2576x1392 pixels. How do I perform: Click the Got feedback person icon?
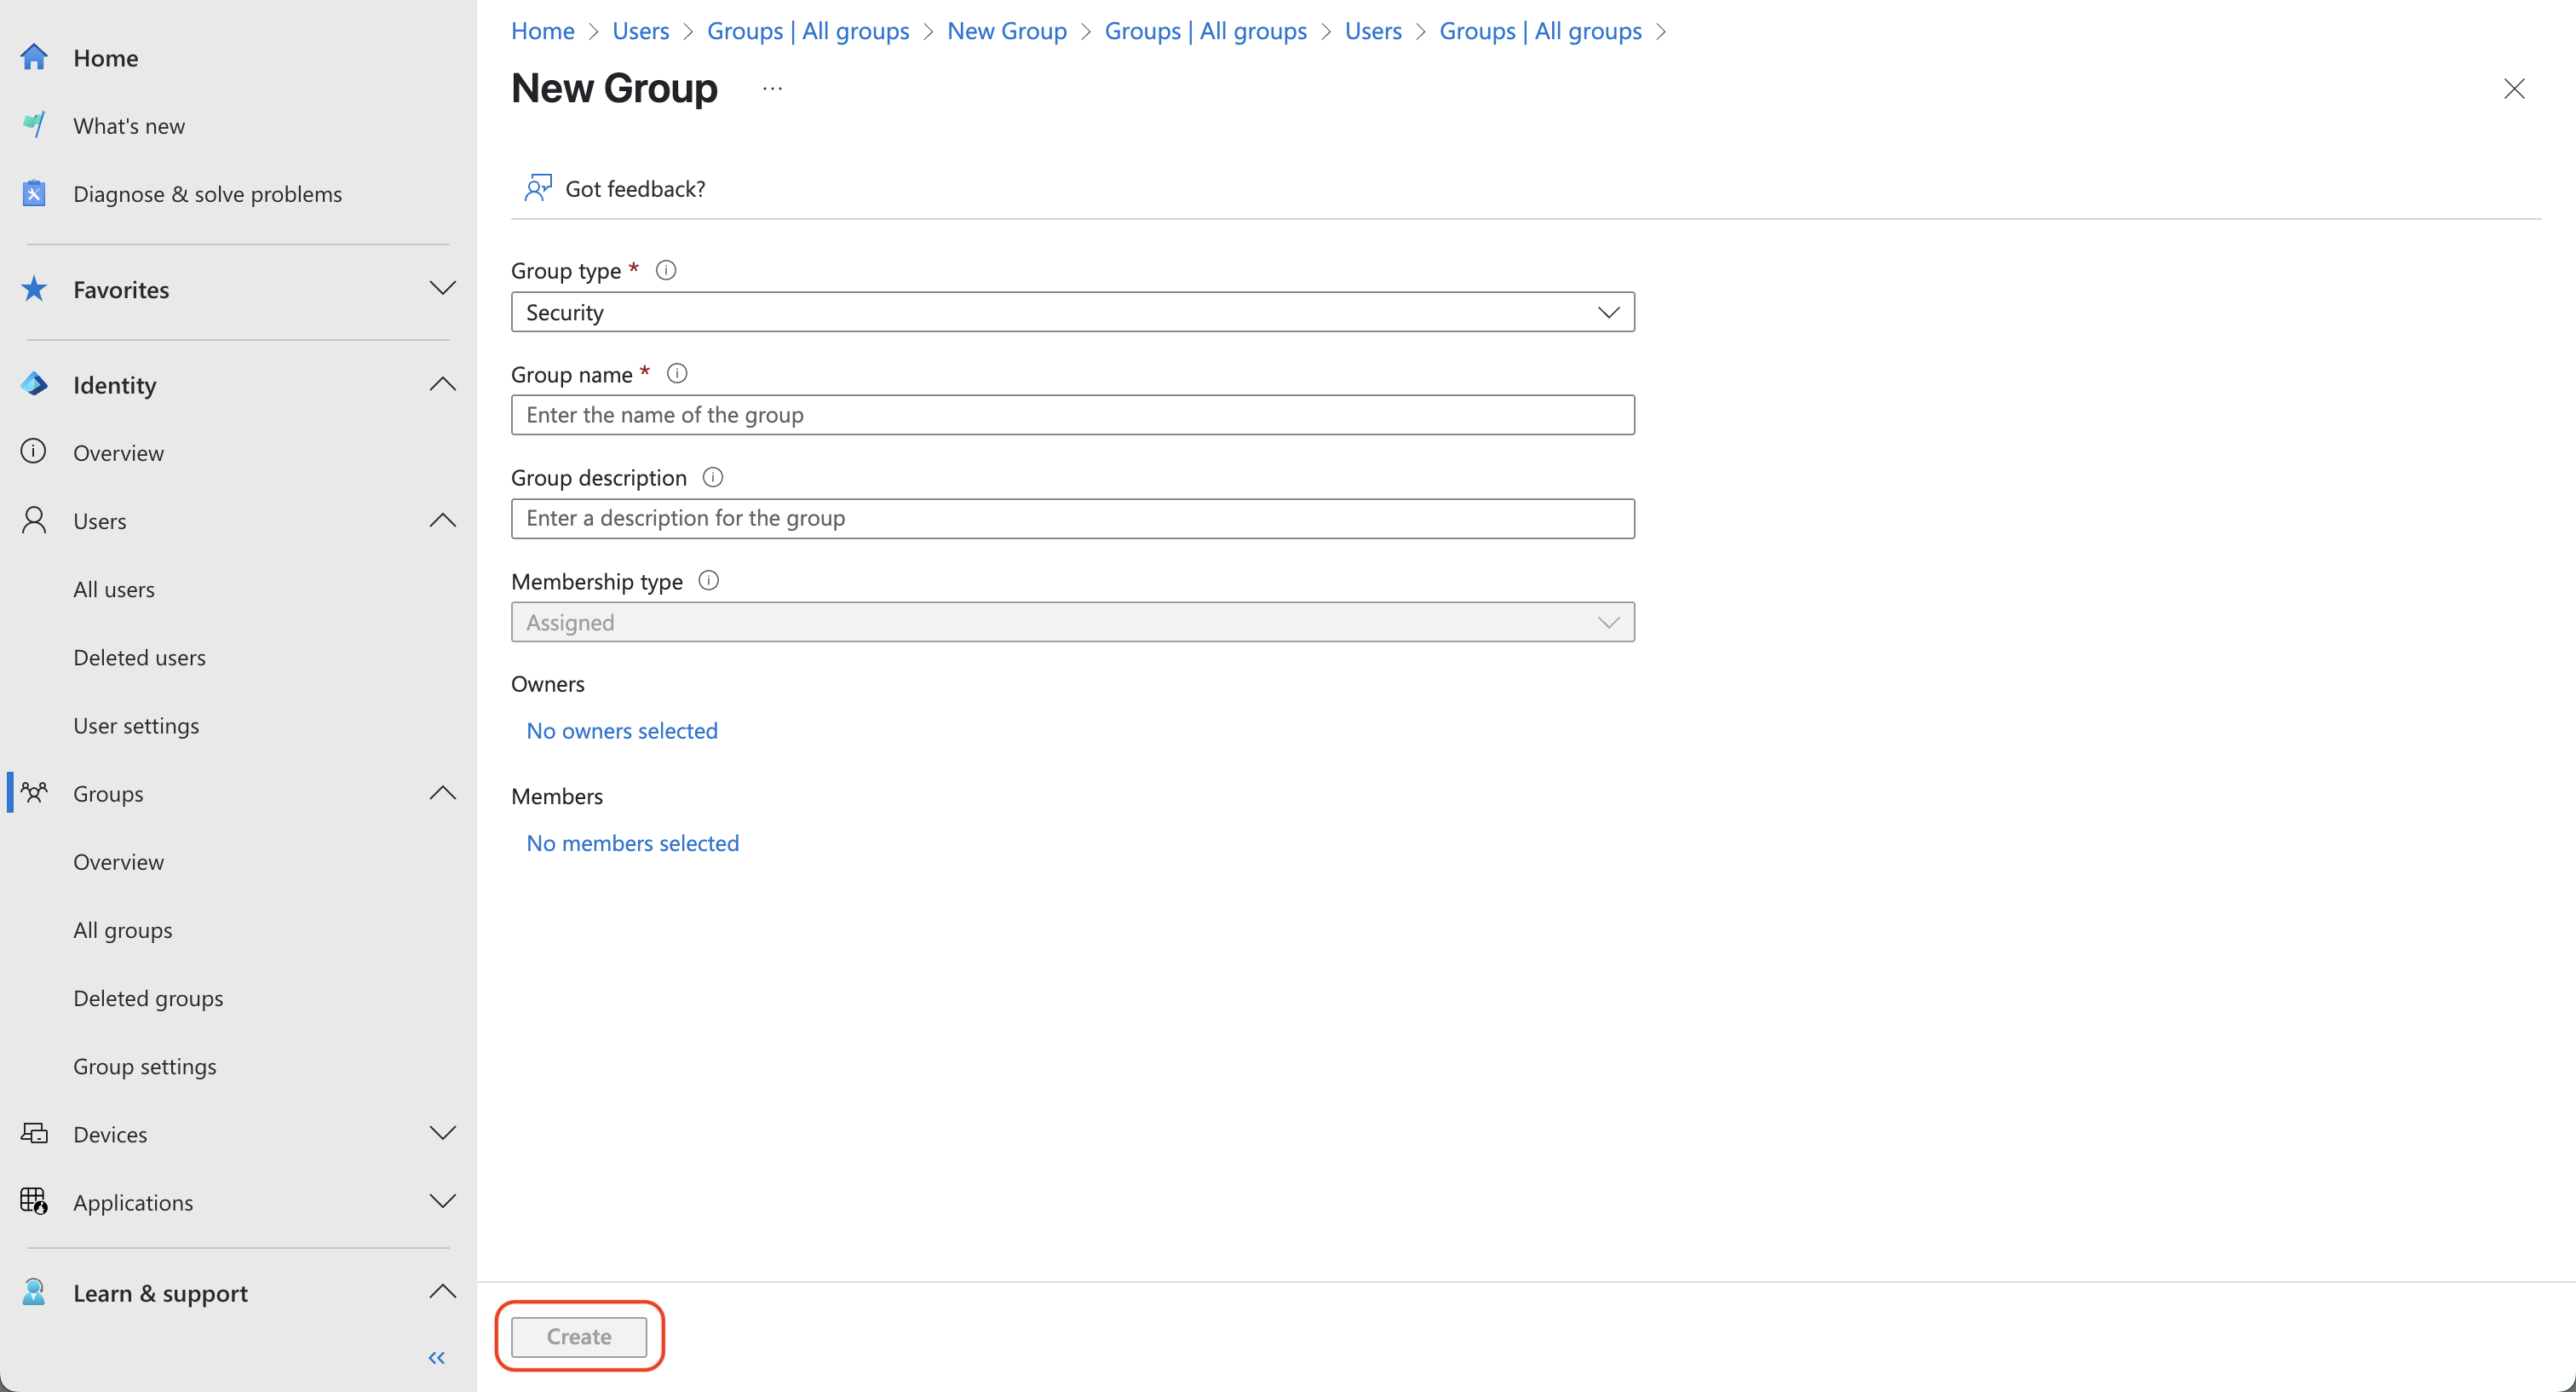538,188
